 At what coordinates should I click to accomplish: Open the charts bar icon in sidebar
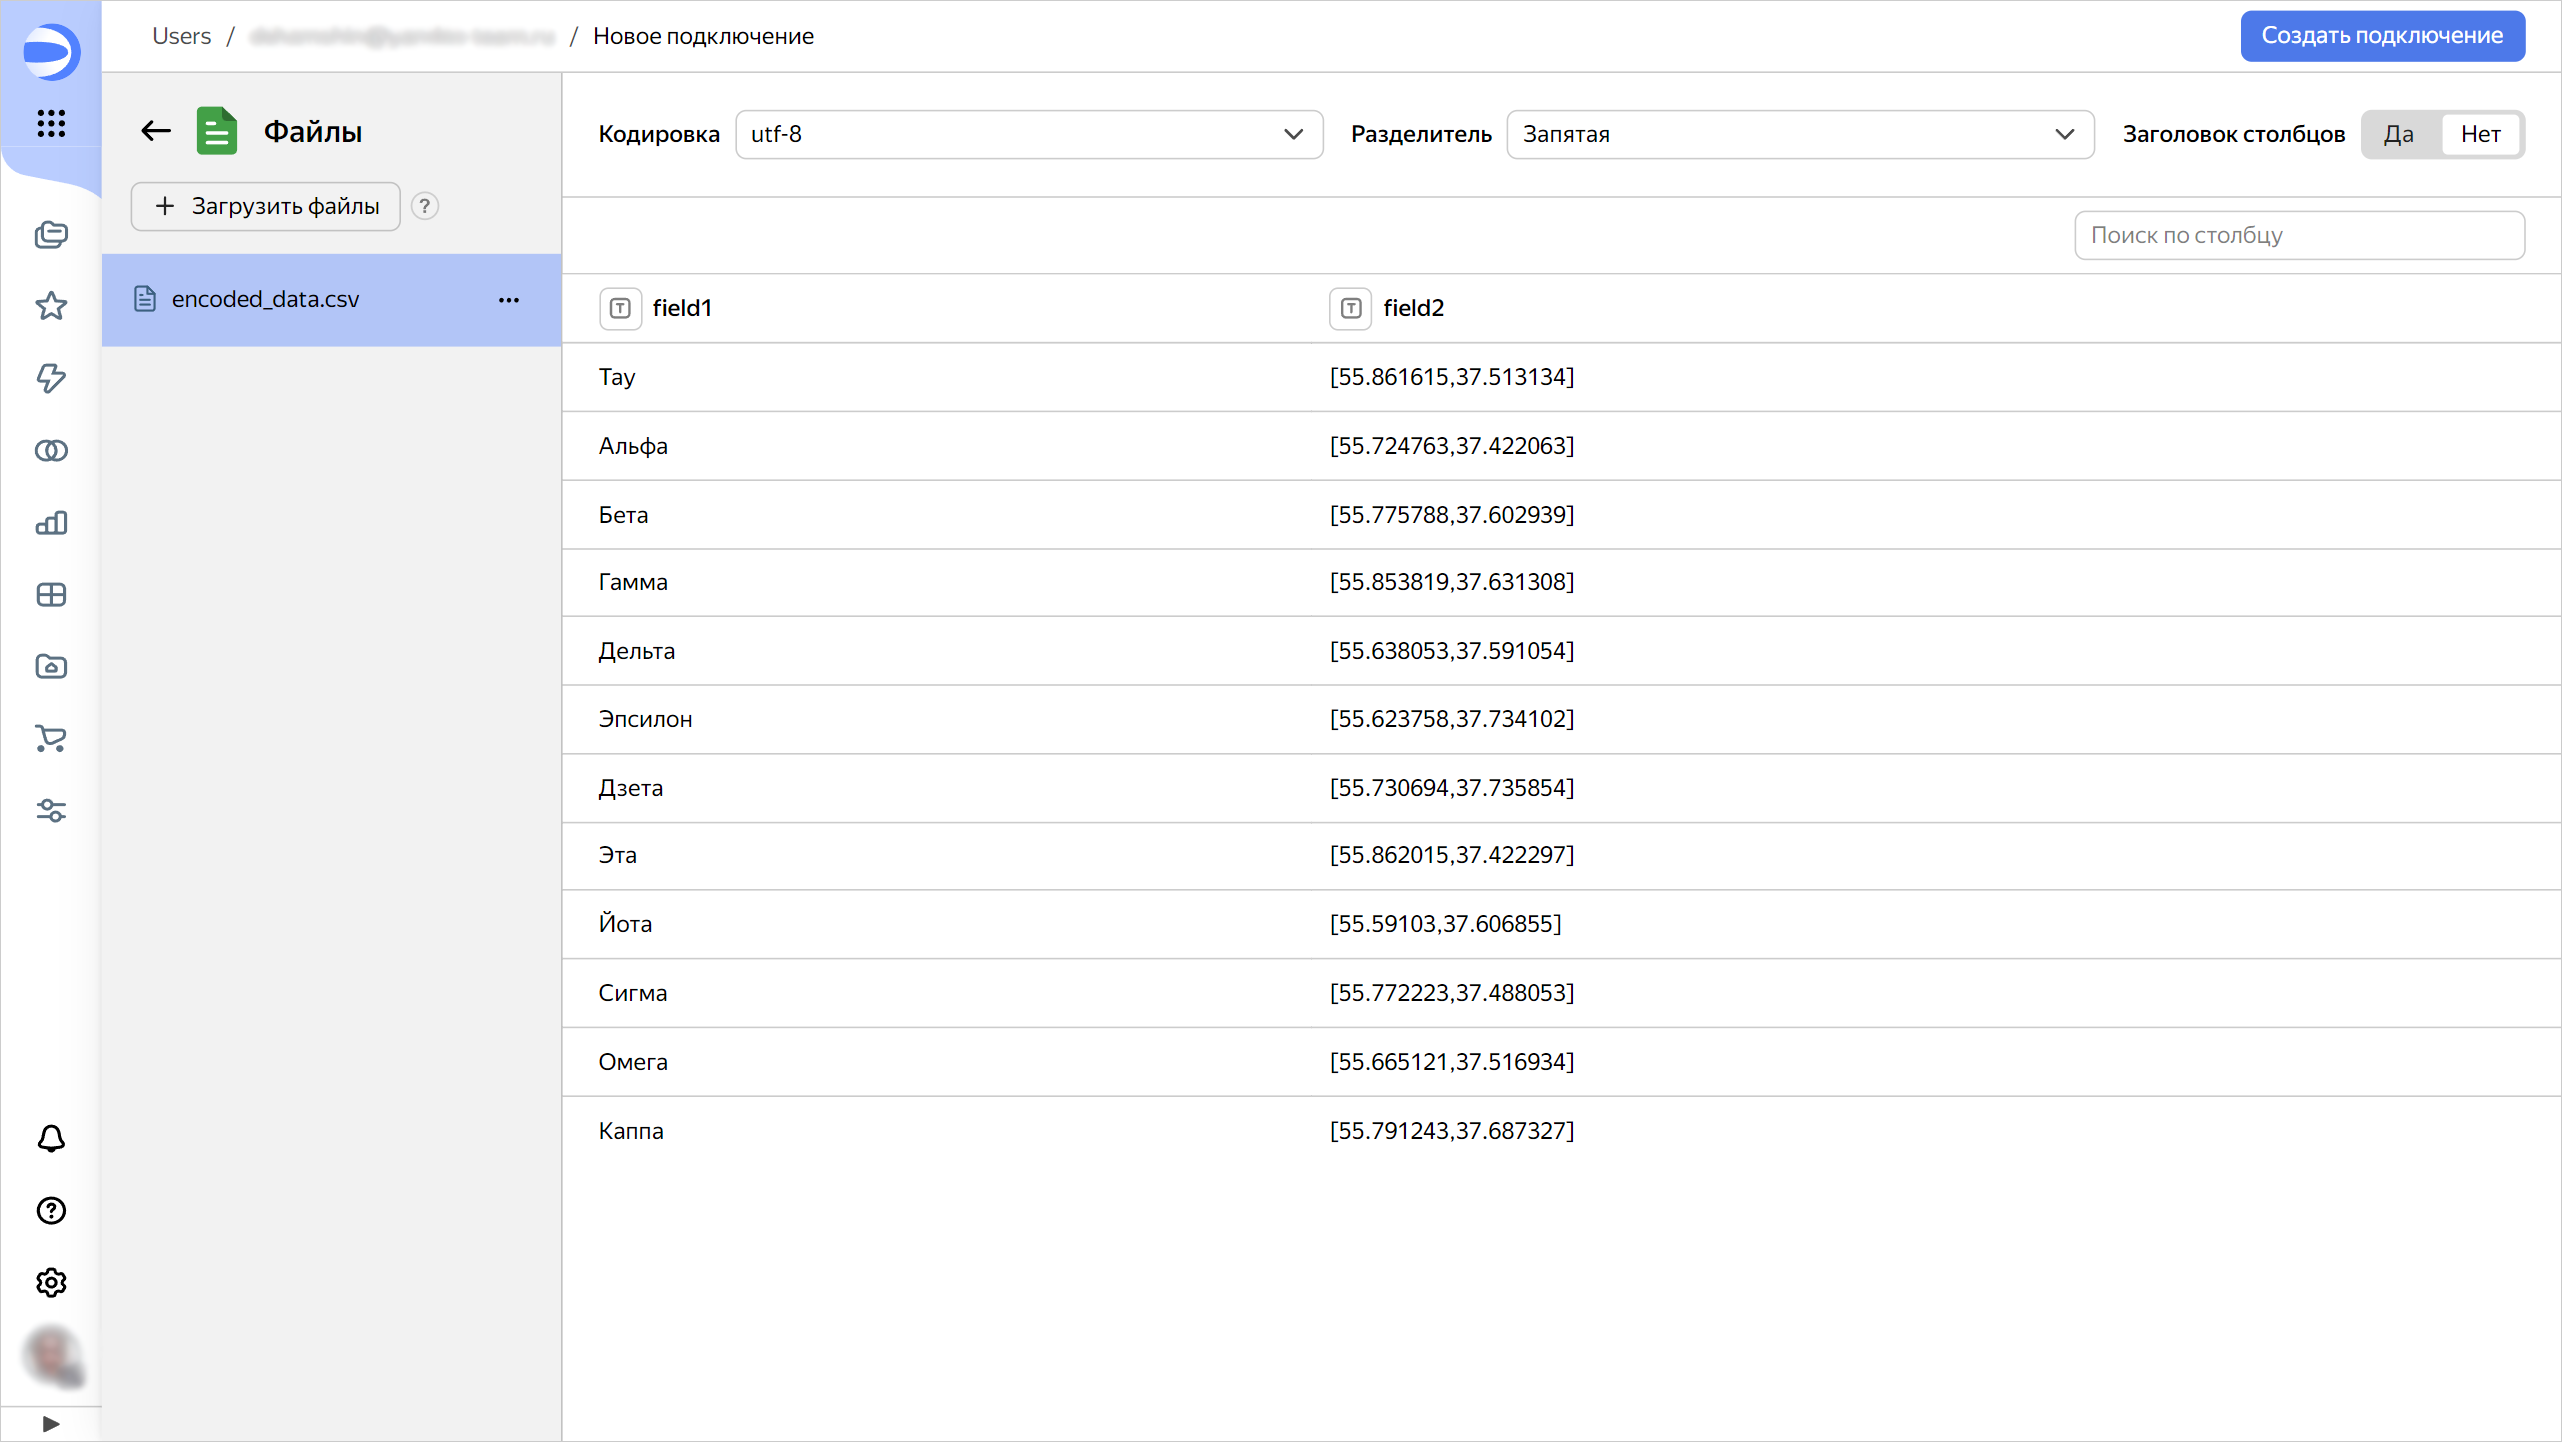pyautogui.click(x=51, y=523)
